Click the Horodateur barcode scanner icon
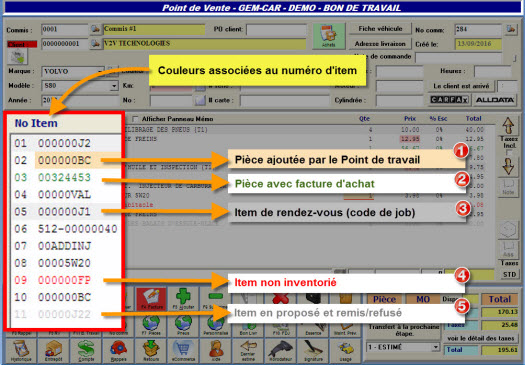This screenshot has height=365, width=525. 281,350
